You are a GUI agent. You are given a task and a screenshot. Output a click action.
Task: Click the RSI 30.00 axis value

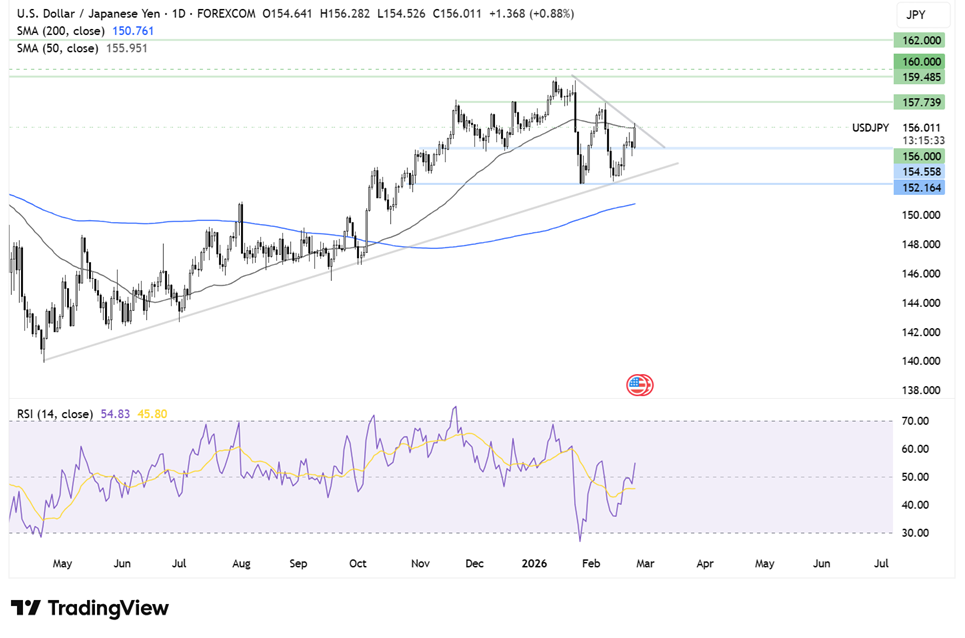pos(915,533)
